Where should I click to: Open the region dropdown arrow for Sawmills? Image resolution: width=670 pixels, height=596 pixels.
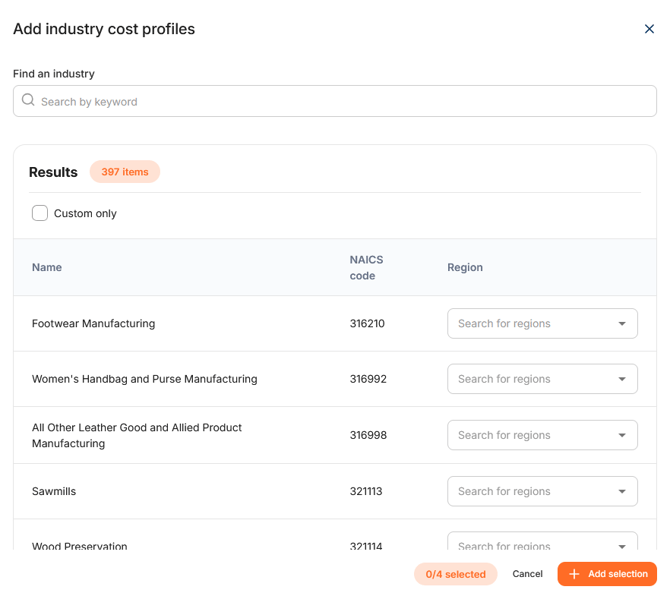[x=622, y=491]
